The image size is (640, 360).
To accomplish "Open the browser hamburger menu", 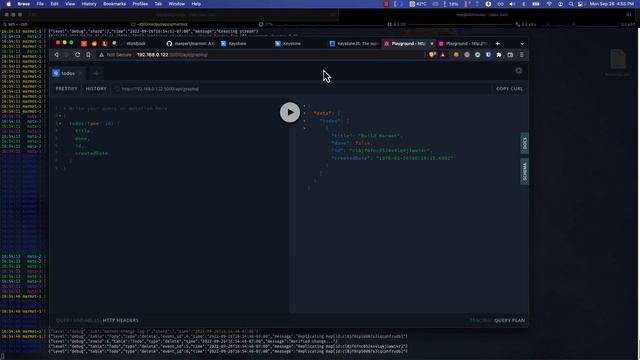I will pos(522,55).
